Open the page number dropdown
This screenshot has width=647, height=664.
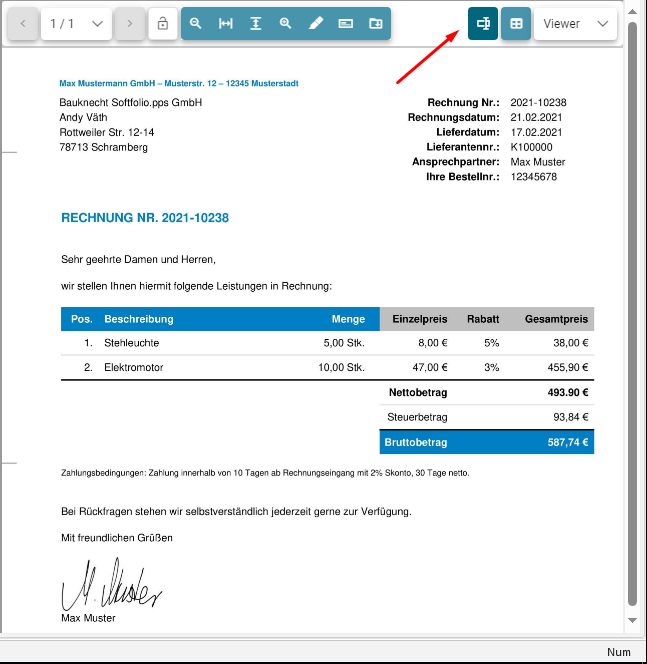[x=96, y=23]
